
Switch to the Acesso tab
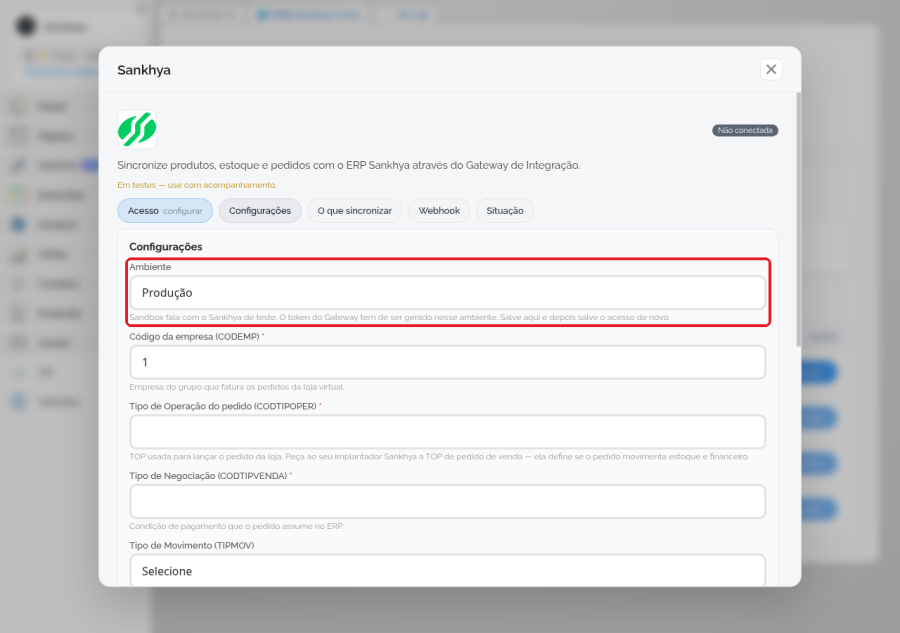pyautogui.click(x=165, y=211)
